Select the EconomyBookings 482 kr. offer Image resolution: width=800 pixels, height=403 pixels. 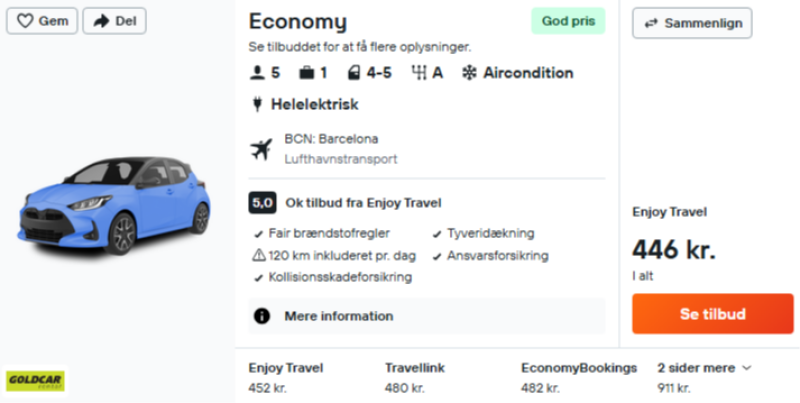[578, 377]
